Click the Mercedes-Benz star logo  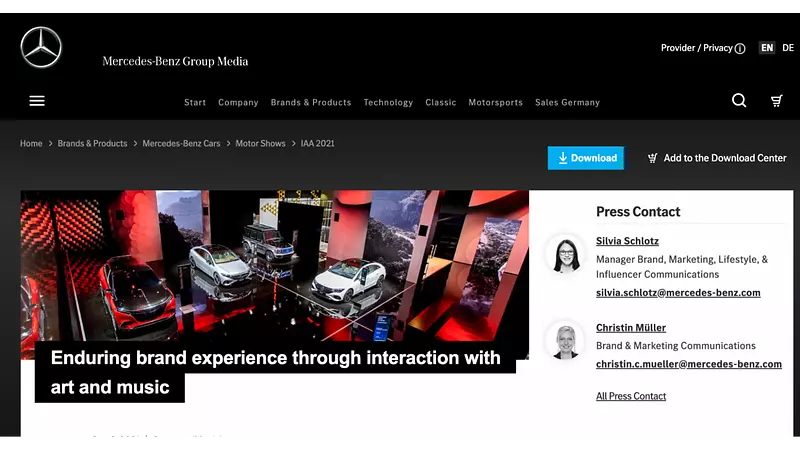[x=41, y=47]
